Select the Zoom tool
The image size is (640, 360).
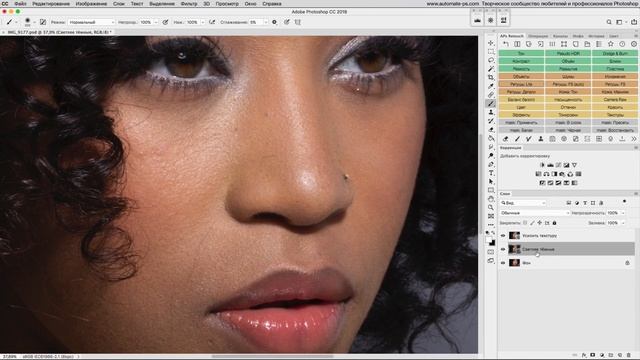(491, 207)
